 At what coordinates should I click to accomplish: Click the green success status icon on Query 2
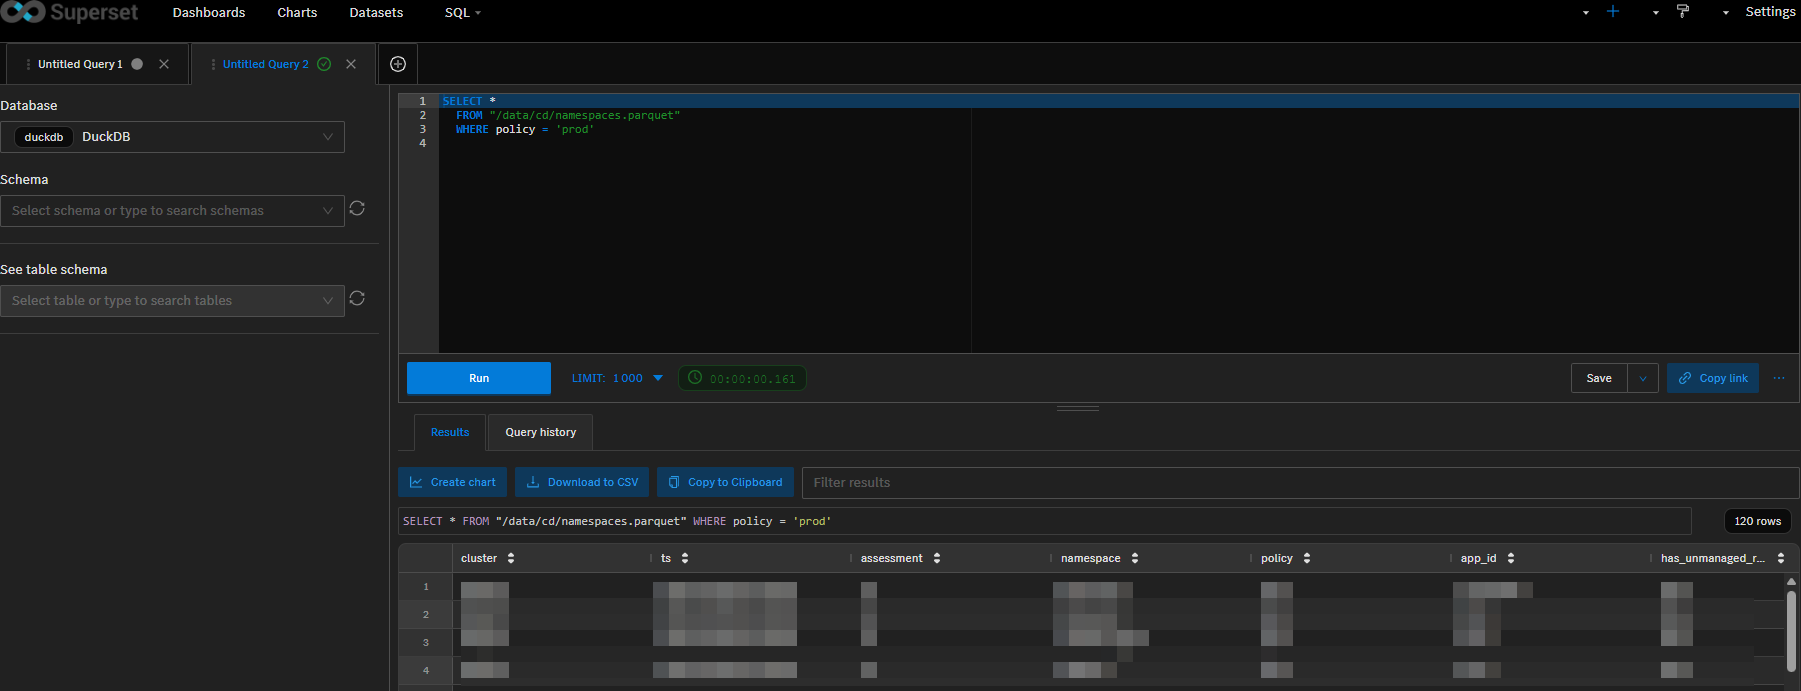coord(324,64)
